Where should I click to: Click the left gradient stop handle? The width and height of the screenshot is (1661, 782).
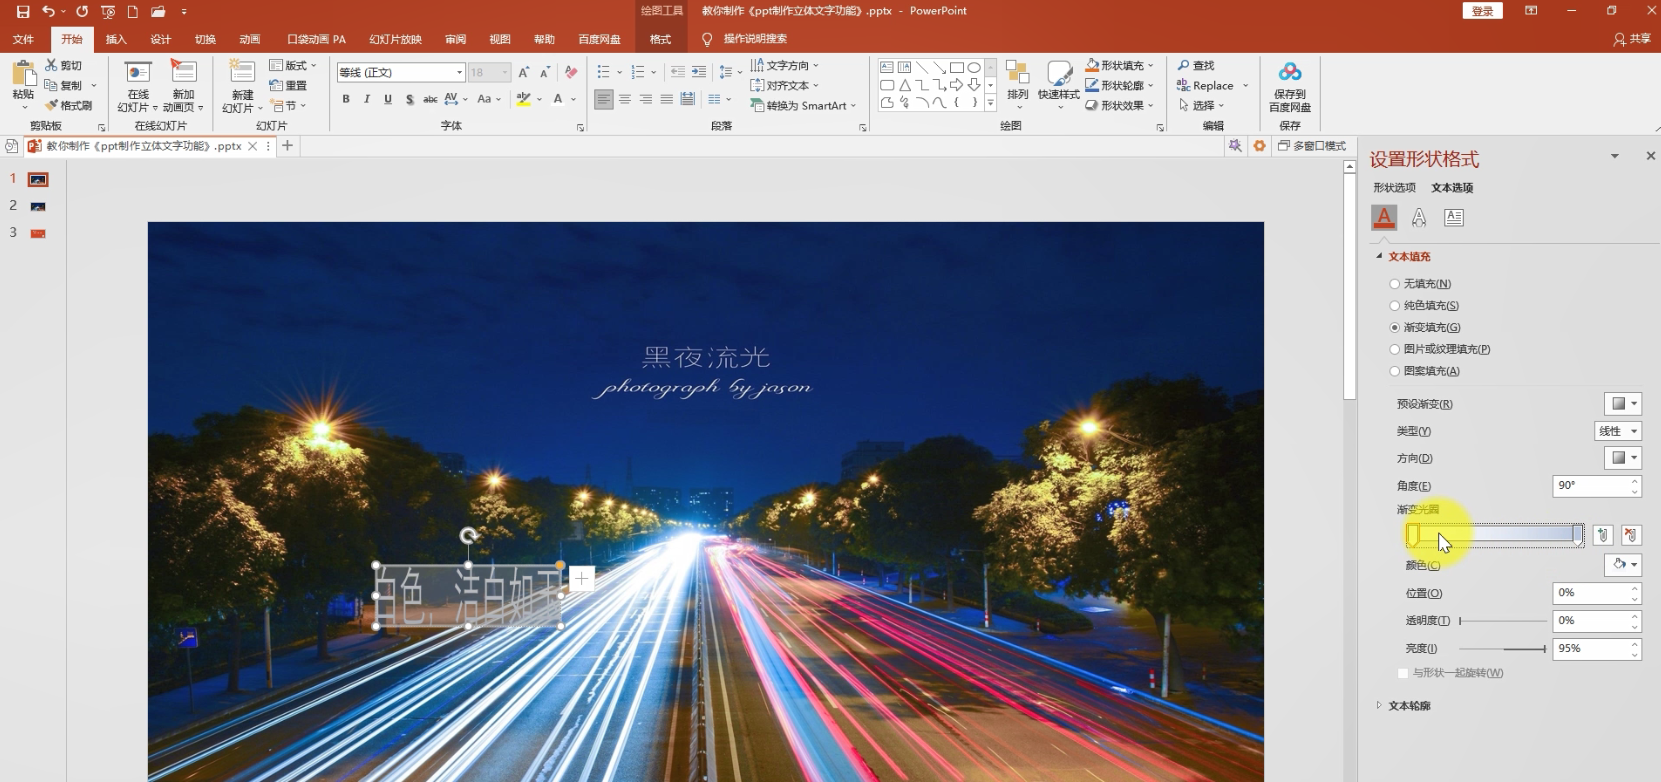pyautogui.click(x=1413, y=535)
